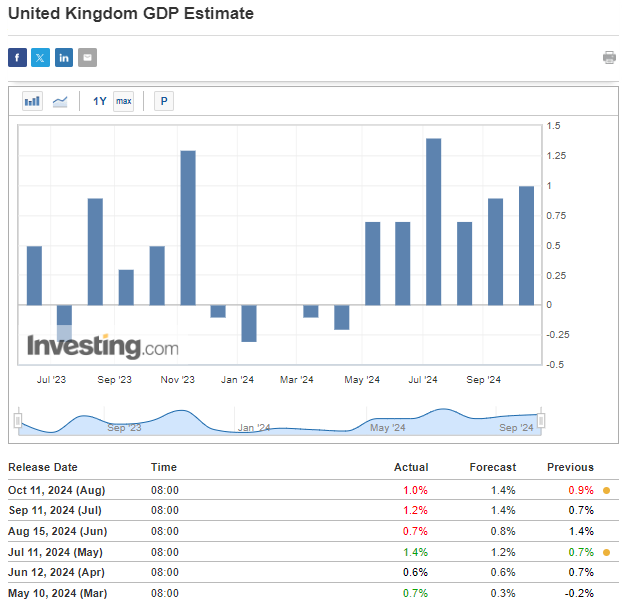Viewport: 628px width, 607px height.
Task: Switch to line chart view
Action: pyautogui.click(x=60, y=101)
